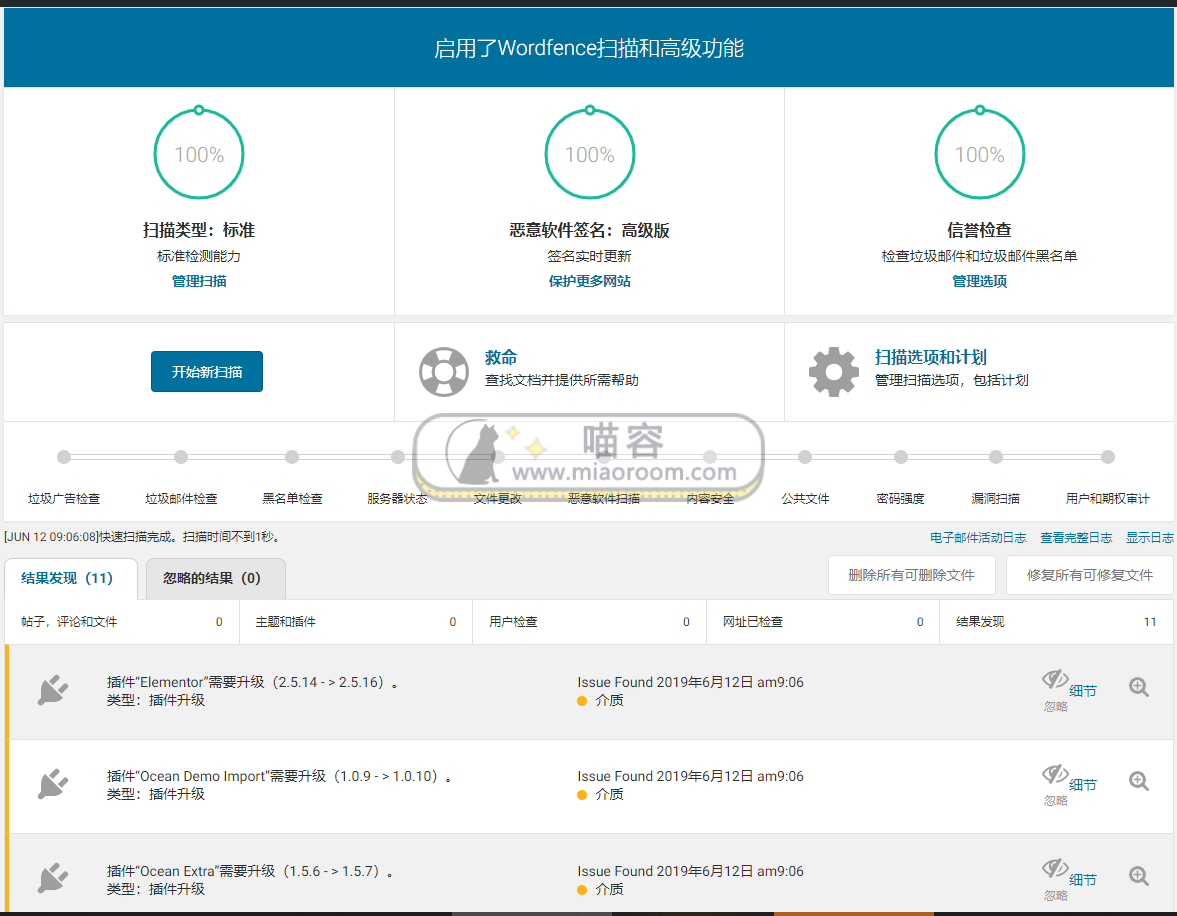Viewport: 1177px width, 916px height.
Task: Click the 标准检测能力 description text
Action: click(x=199, y=256)
